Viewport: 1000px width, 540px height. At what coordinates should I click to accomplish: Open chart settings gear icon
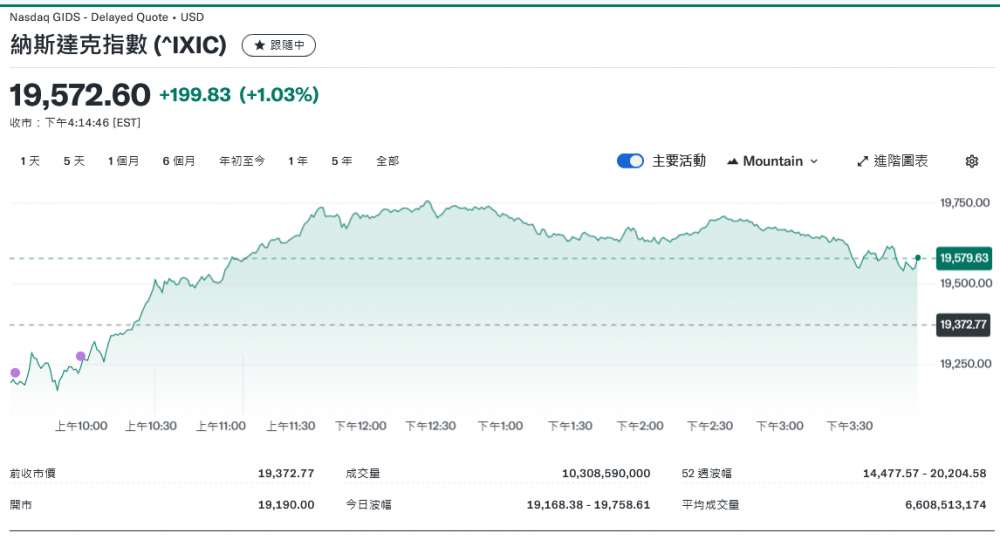click(971, 161)
